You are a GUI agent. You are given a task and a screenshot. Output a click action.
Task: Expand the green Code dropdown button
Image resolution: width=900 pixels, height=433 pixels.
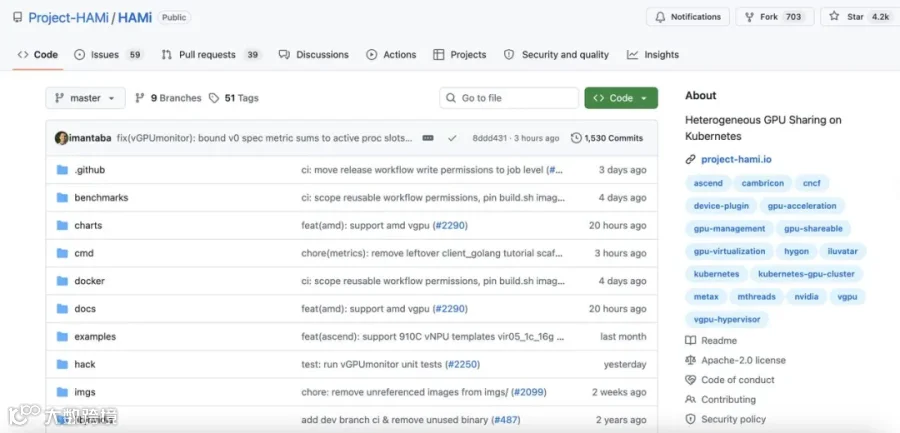click(621, 98)
